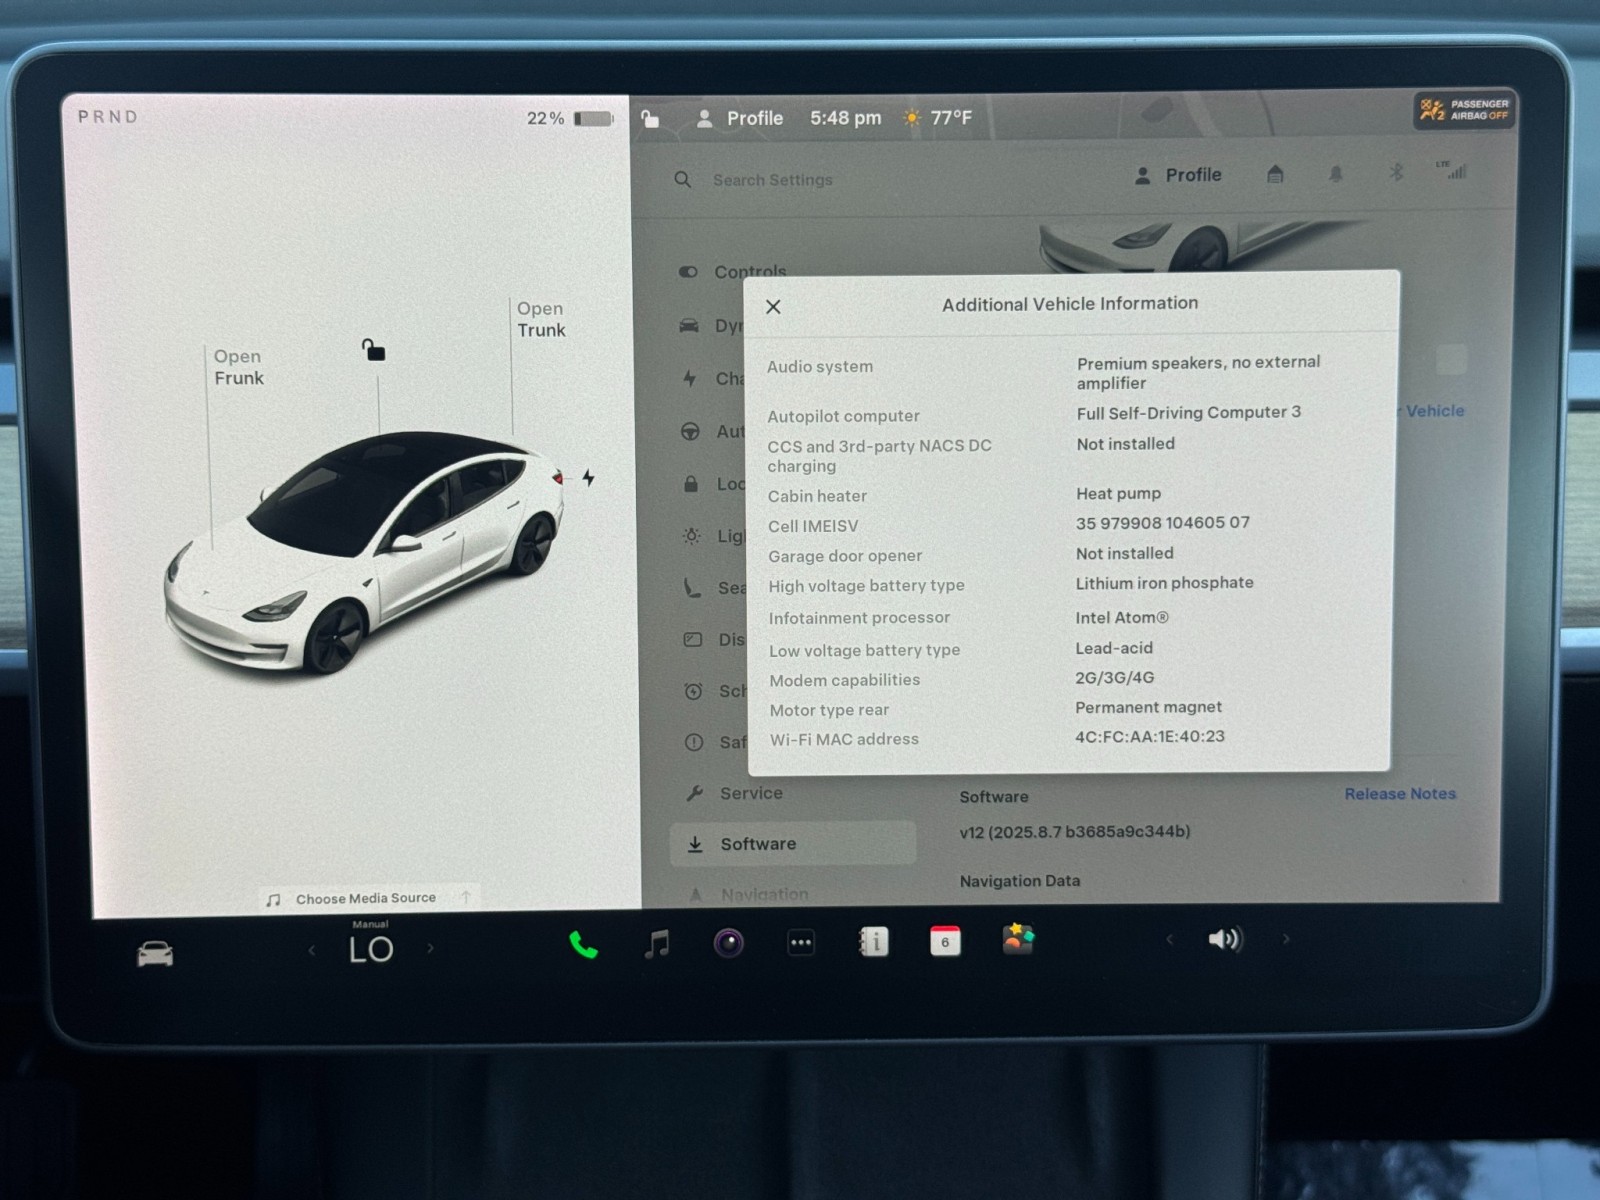Tap the Autopilot steering wheel menu item
The height and width of the screenshot is (1200, 1600).
coord(690,431)
